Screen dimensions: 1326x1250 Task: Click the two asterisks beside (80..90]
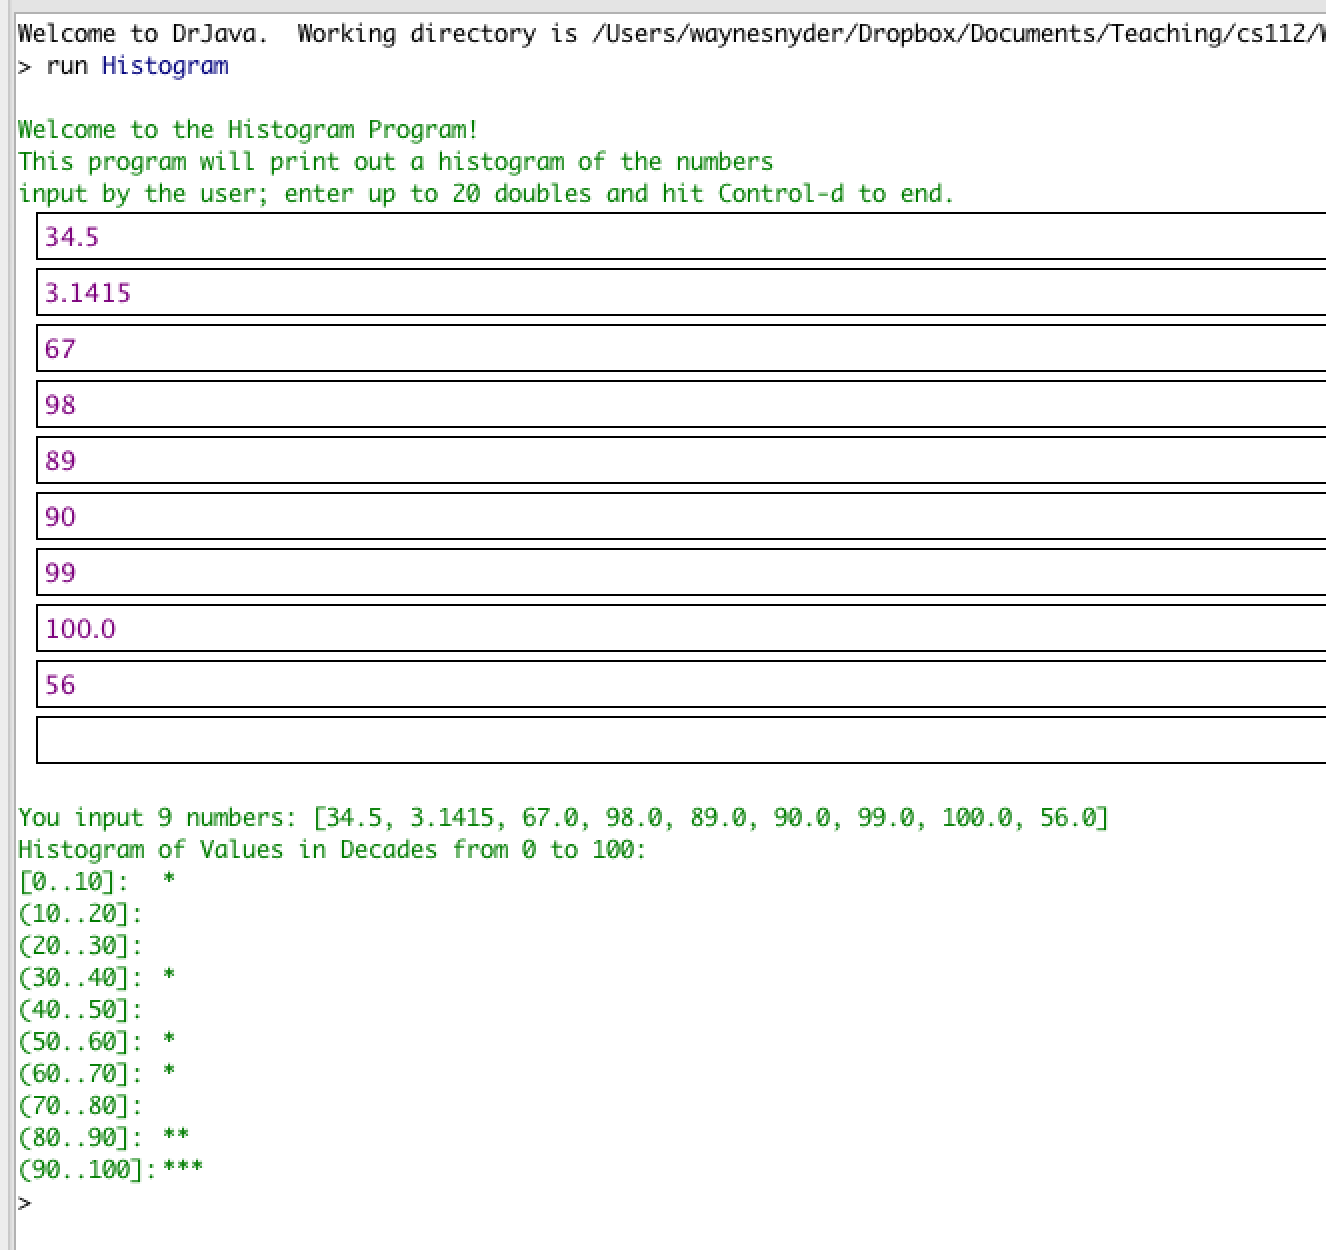tap(176, 1136)
